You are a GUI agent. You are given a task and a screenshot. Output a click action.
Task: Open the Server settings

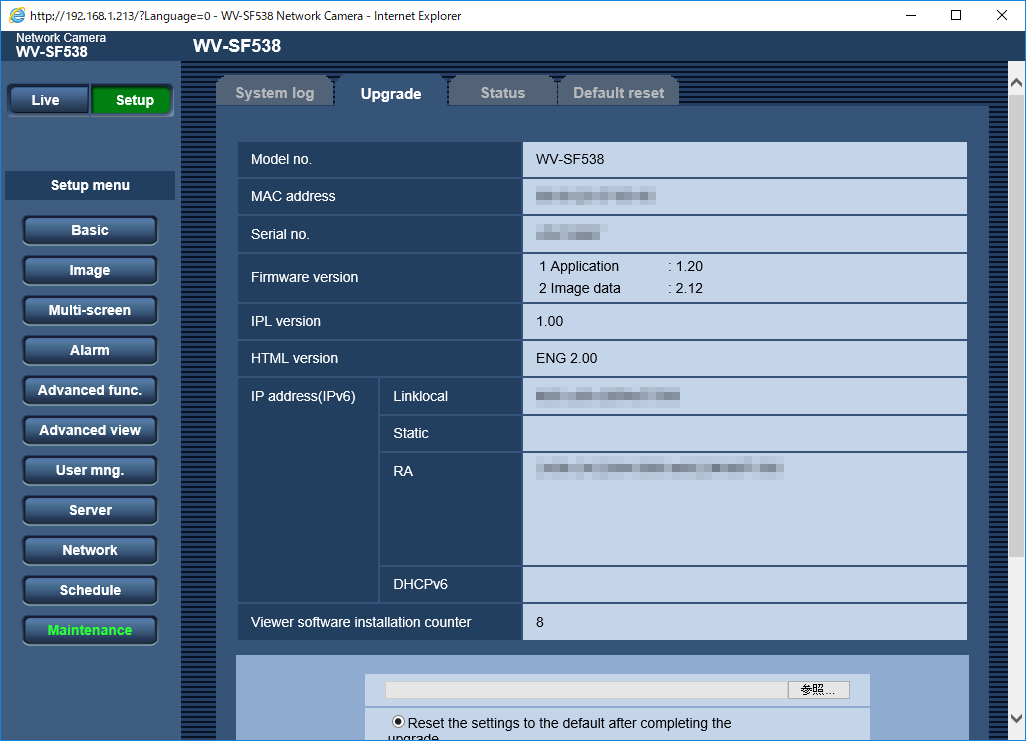[90, 510]
